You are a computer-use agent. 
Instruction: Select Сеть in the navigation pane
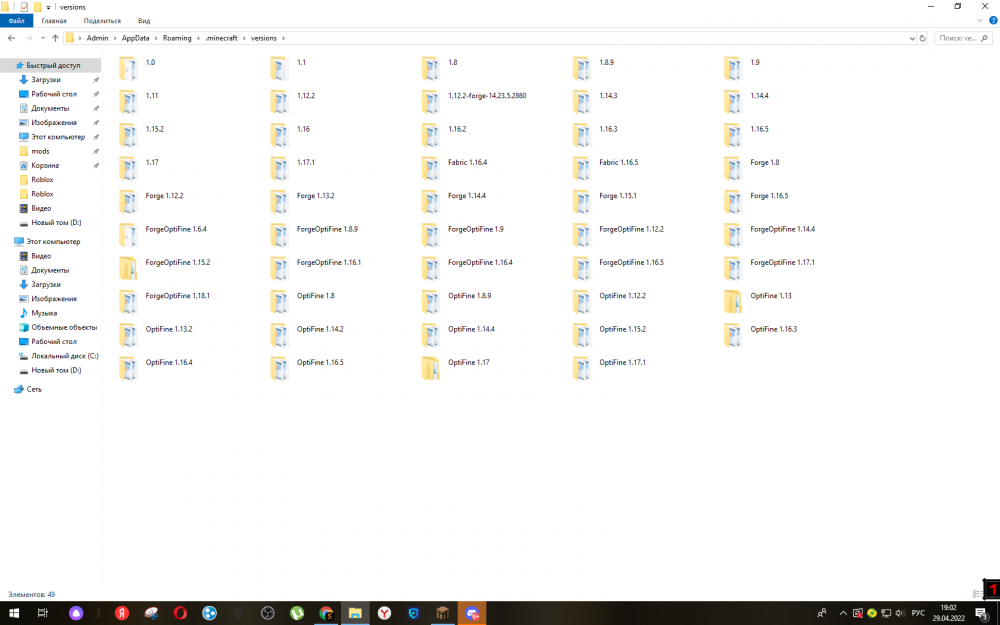34,389
